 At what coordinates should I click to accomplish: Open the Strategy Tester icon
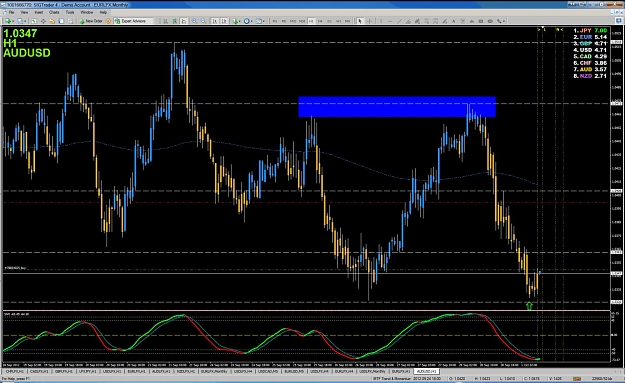[70, 21]
